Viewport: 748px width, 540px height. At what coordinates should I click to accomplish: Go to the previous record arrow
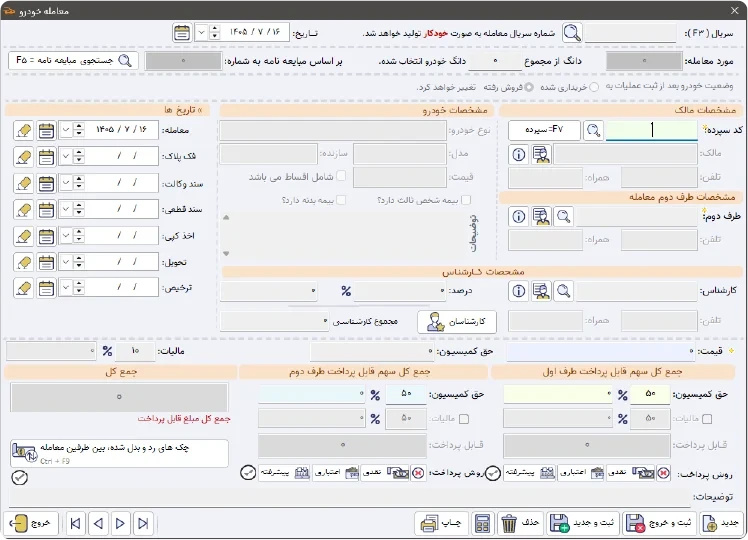tap(98, 524)
